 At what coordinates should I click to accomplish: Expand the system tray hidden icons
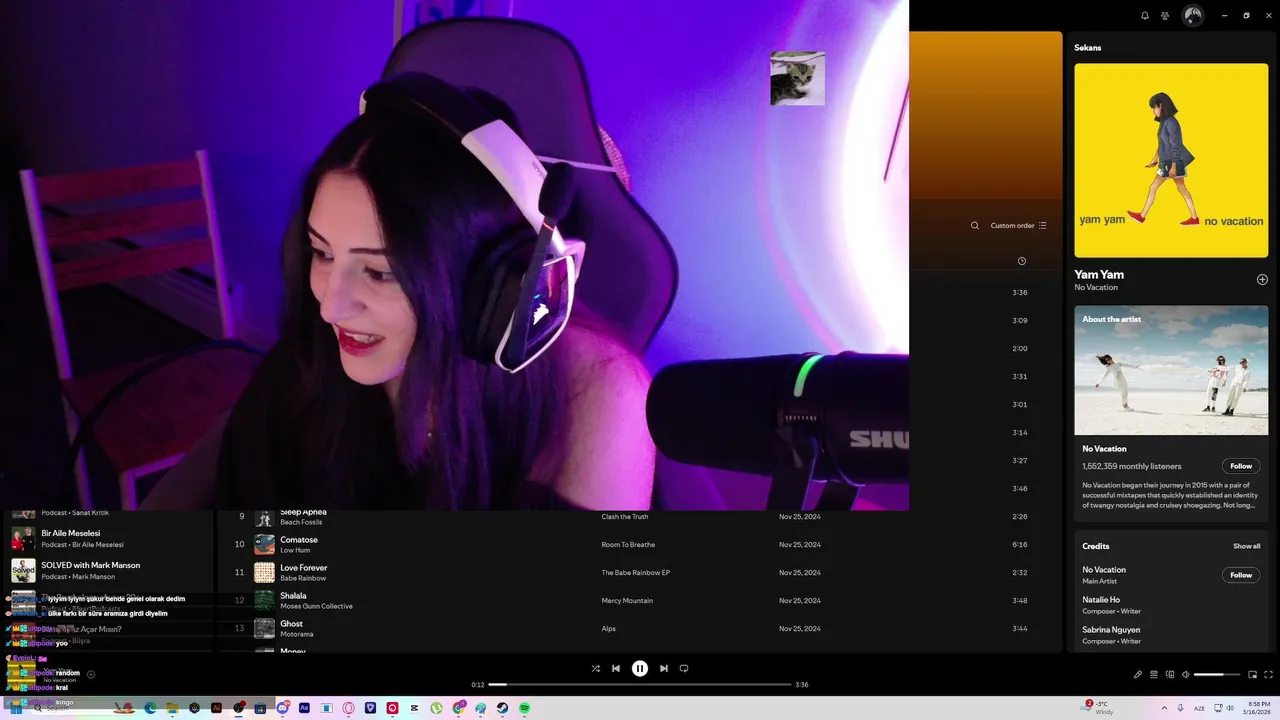tap(1164, 708)
